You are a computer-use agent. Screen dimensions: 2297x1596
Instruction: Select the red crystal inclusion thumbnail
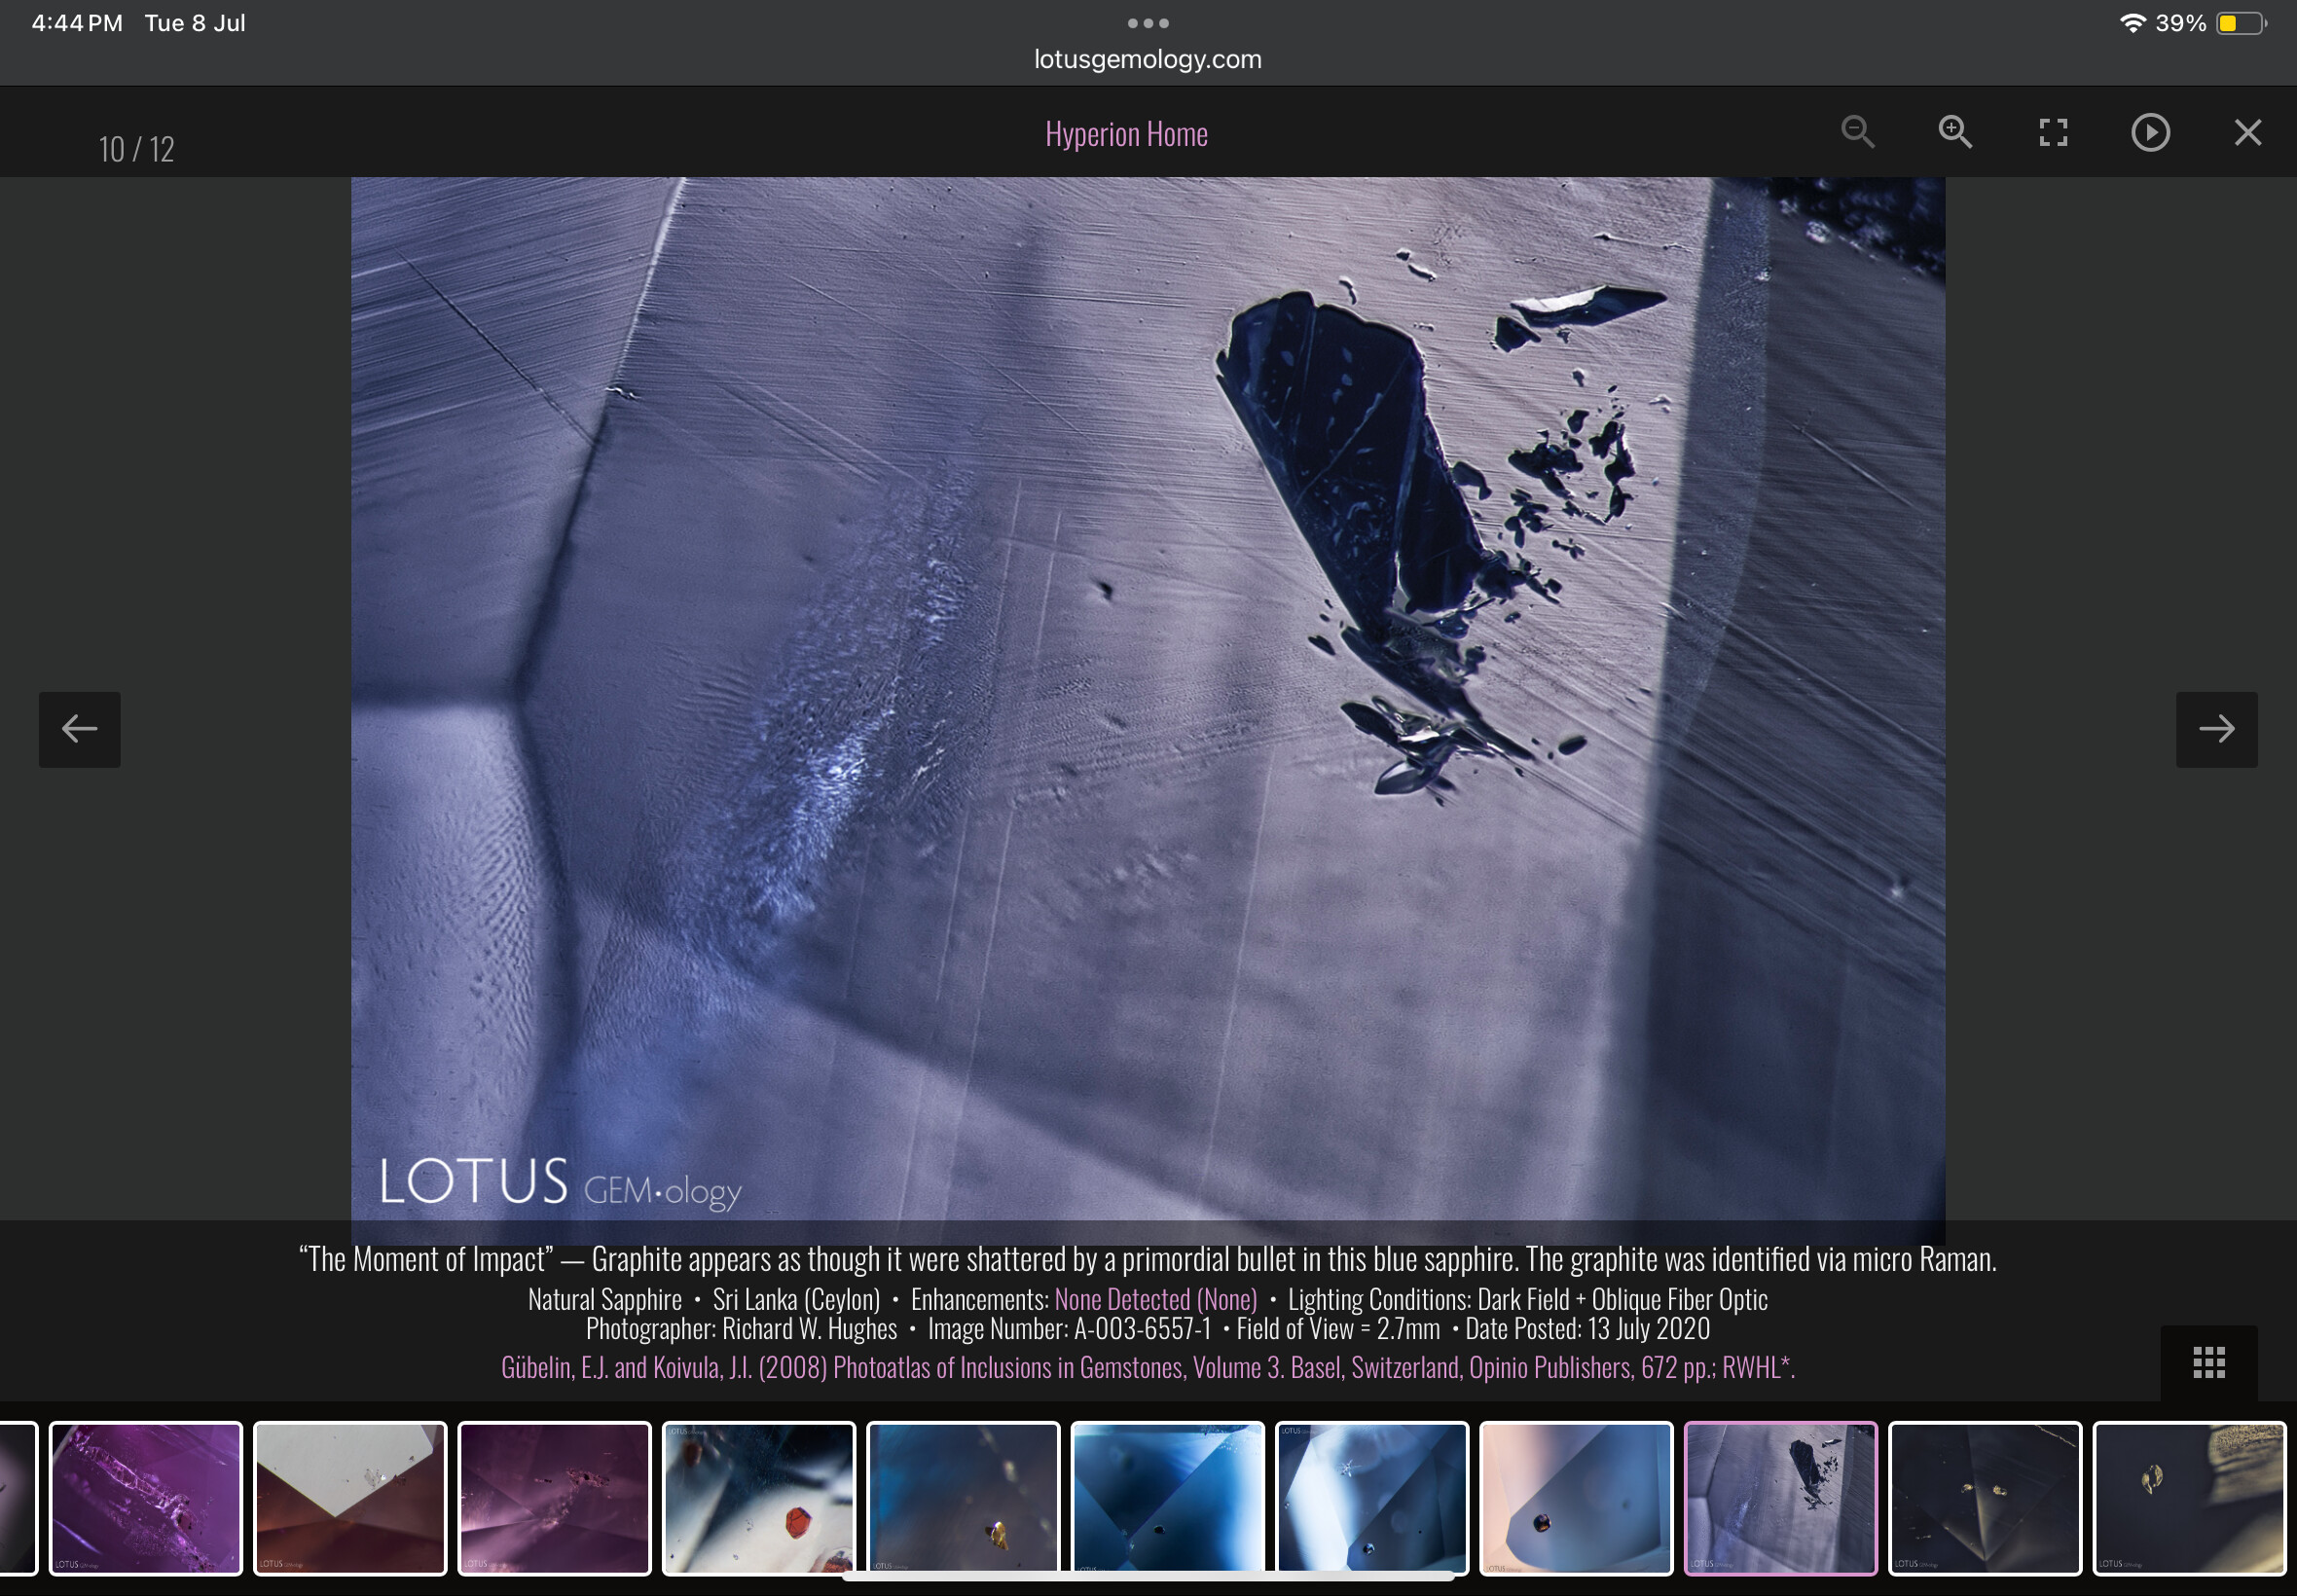pyautogui.click(x=759, y=1498)
